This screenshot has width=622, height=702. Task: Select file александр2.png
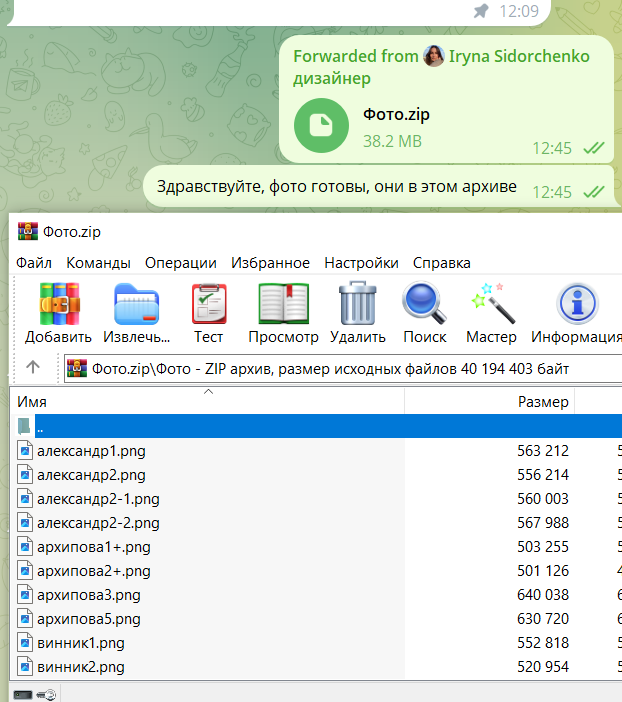(91, 475)
